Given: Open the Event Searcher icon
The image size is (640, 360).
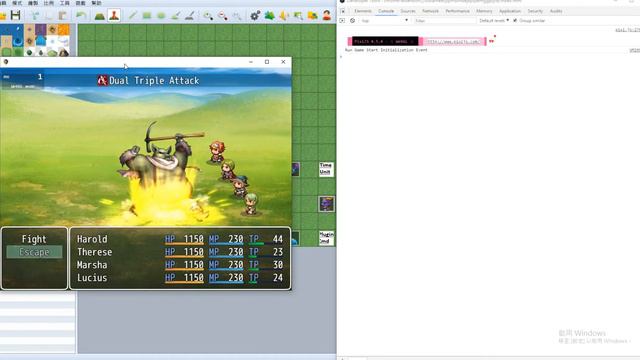Looking at the screenshot, I should tap(298, 16).
